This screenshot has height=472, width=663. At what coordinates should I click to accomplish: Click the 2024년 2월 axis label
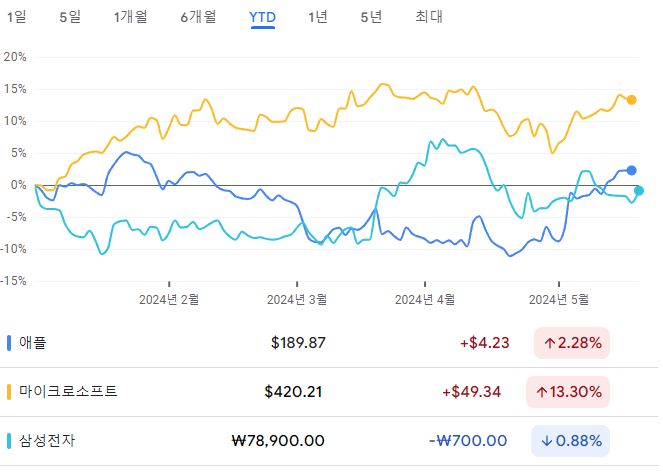(169, 300)
